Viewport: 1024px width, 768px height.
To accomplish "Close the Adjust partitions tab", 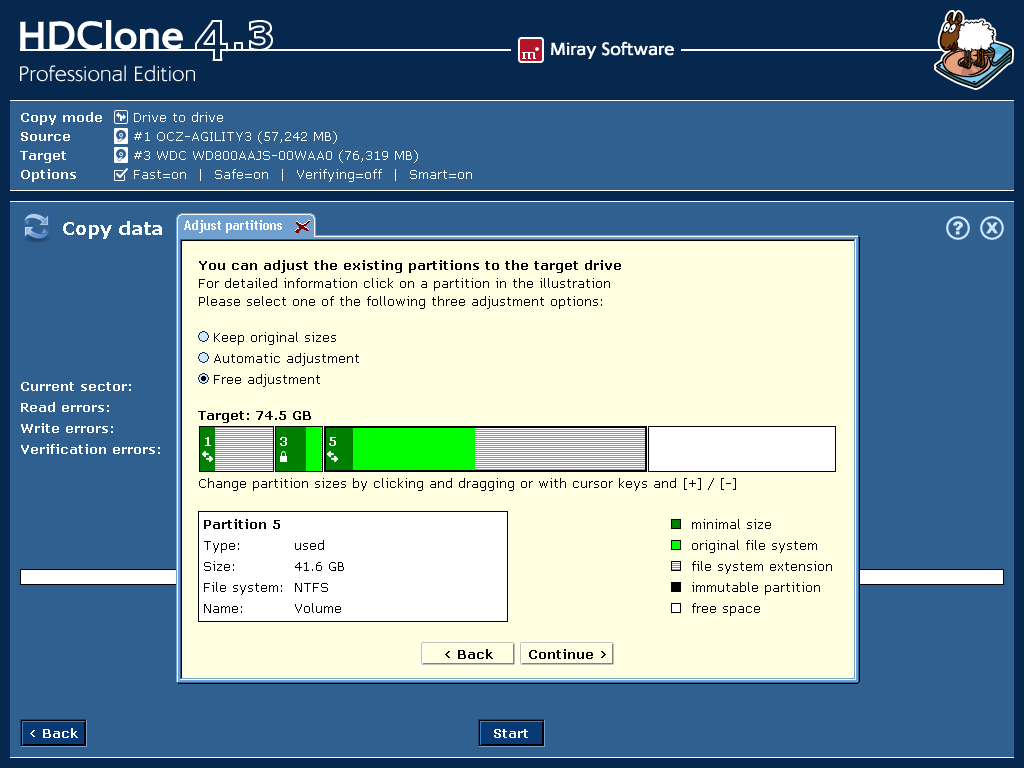I will (302, 227).
